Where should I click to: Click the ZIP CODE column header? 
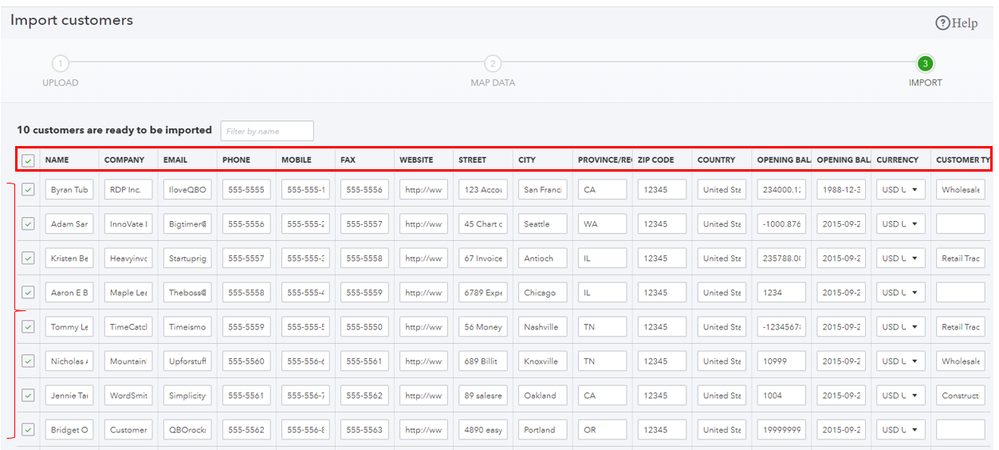(x=656, y=160)
